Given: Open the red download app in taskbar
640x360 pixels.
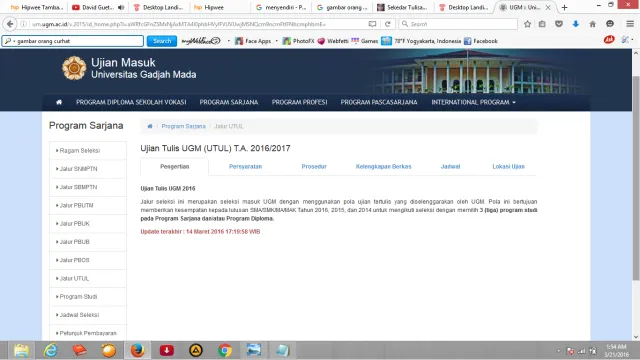Looking at the screenshot, I should [167, 350].
